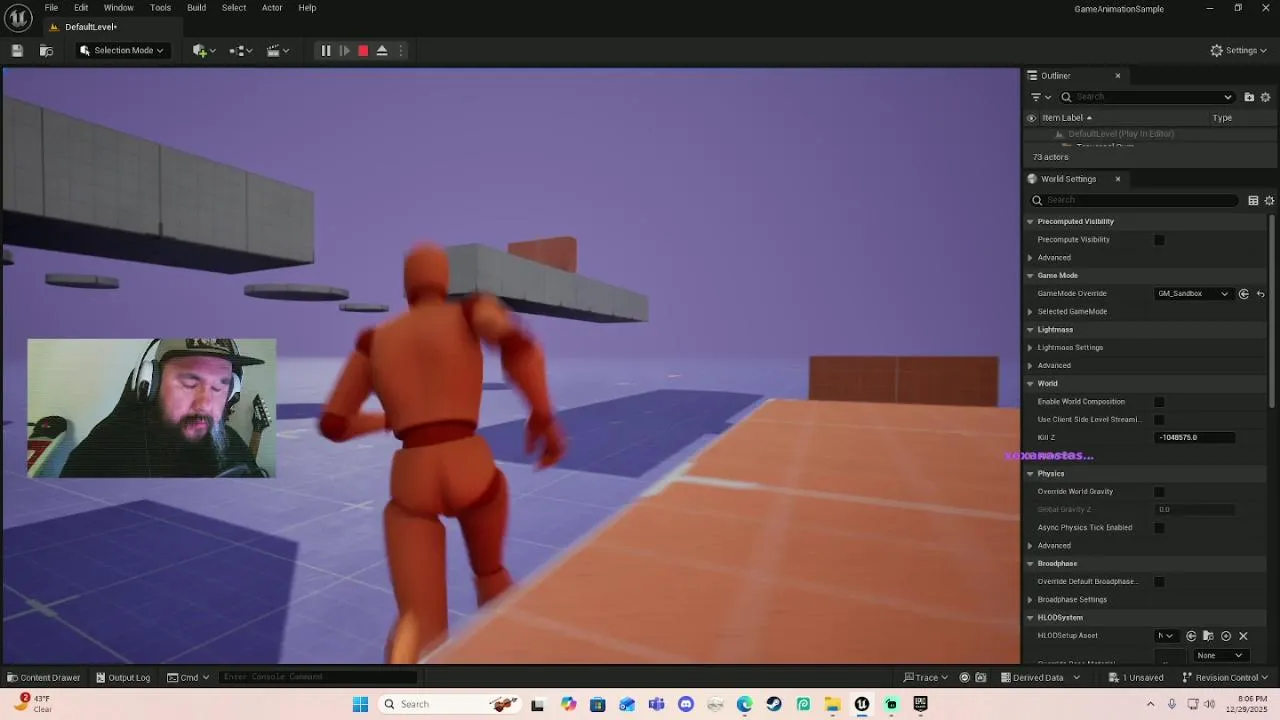Enable Precompute Visibility checkbox
The height and width of the screenshot is (720, 1280).
[x=1159, y=240]
